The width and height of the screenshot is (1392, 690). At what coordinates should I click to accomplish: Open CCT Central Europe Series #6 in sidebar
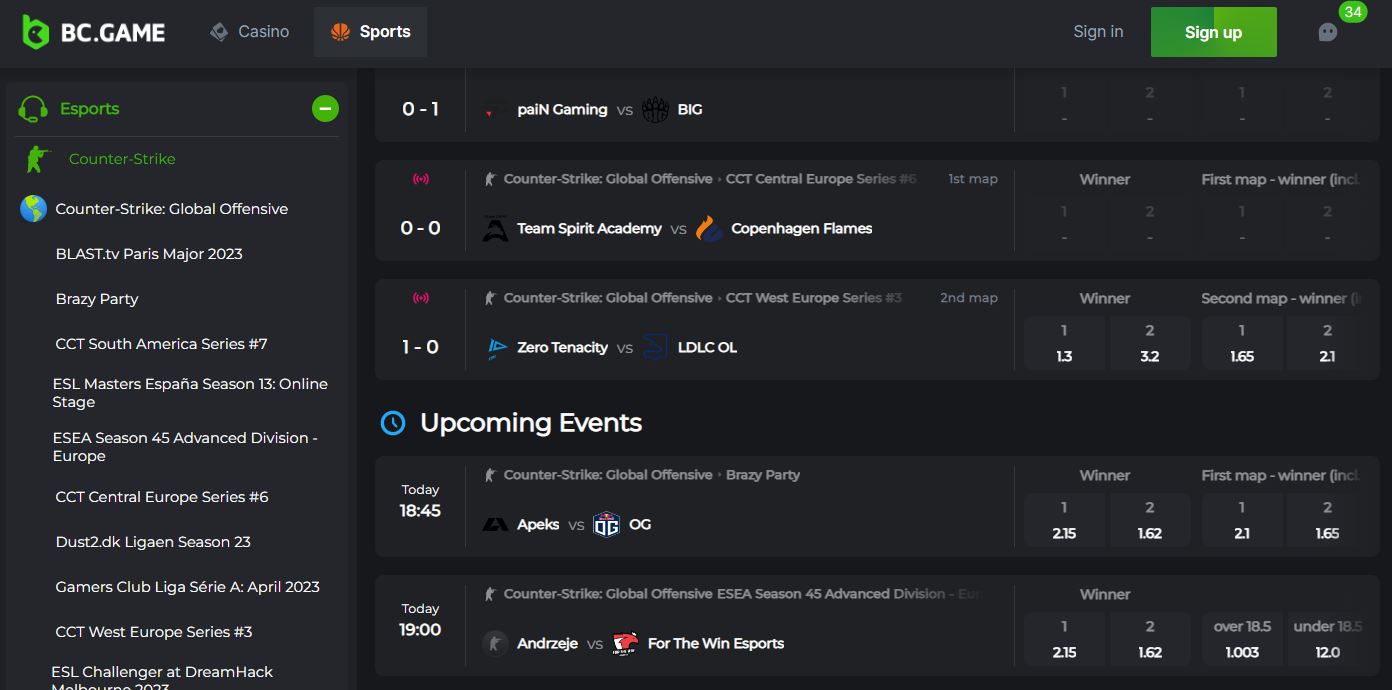click(162, 497)
